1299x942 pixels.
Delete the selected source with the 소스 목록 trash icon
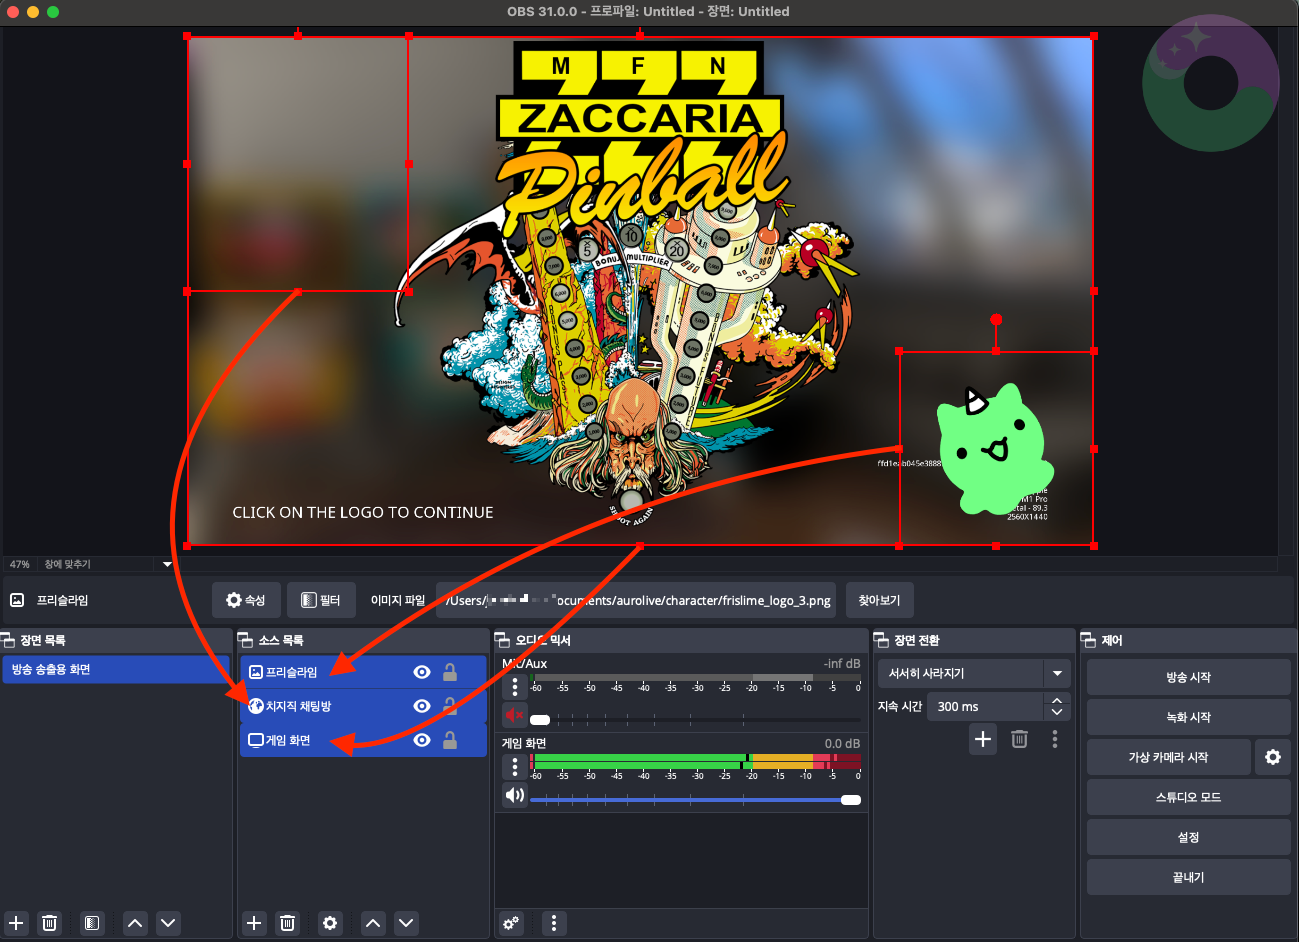pos(288,923)
